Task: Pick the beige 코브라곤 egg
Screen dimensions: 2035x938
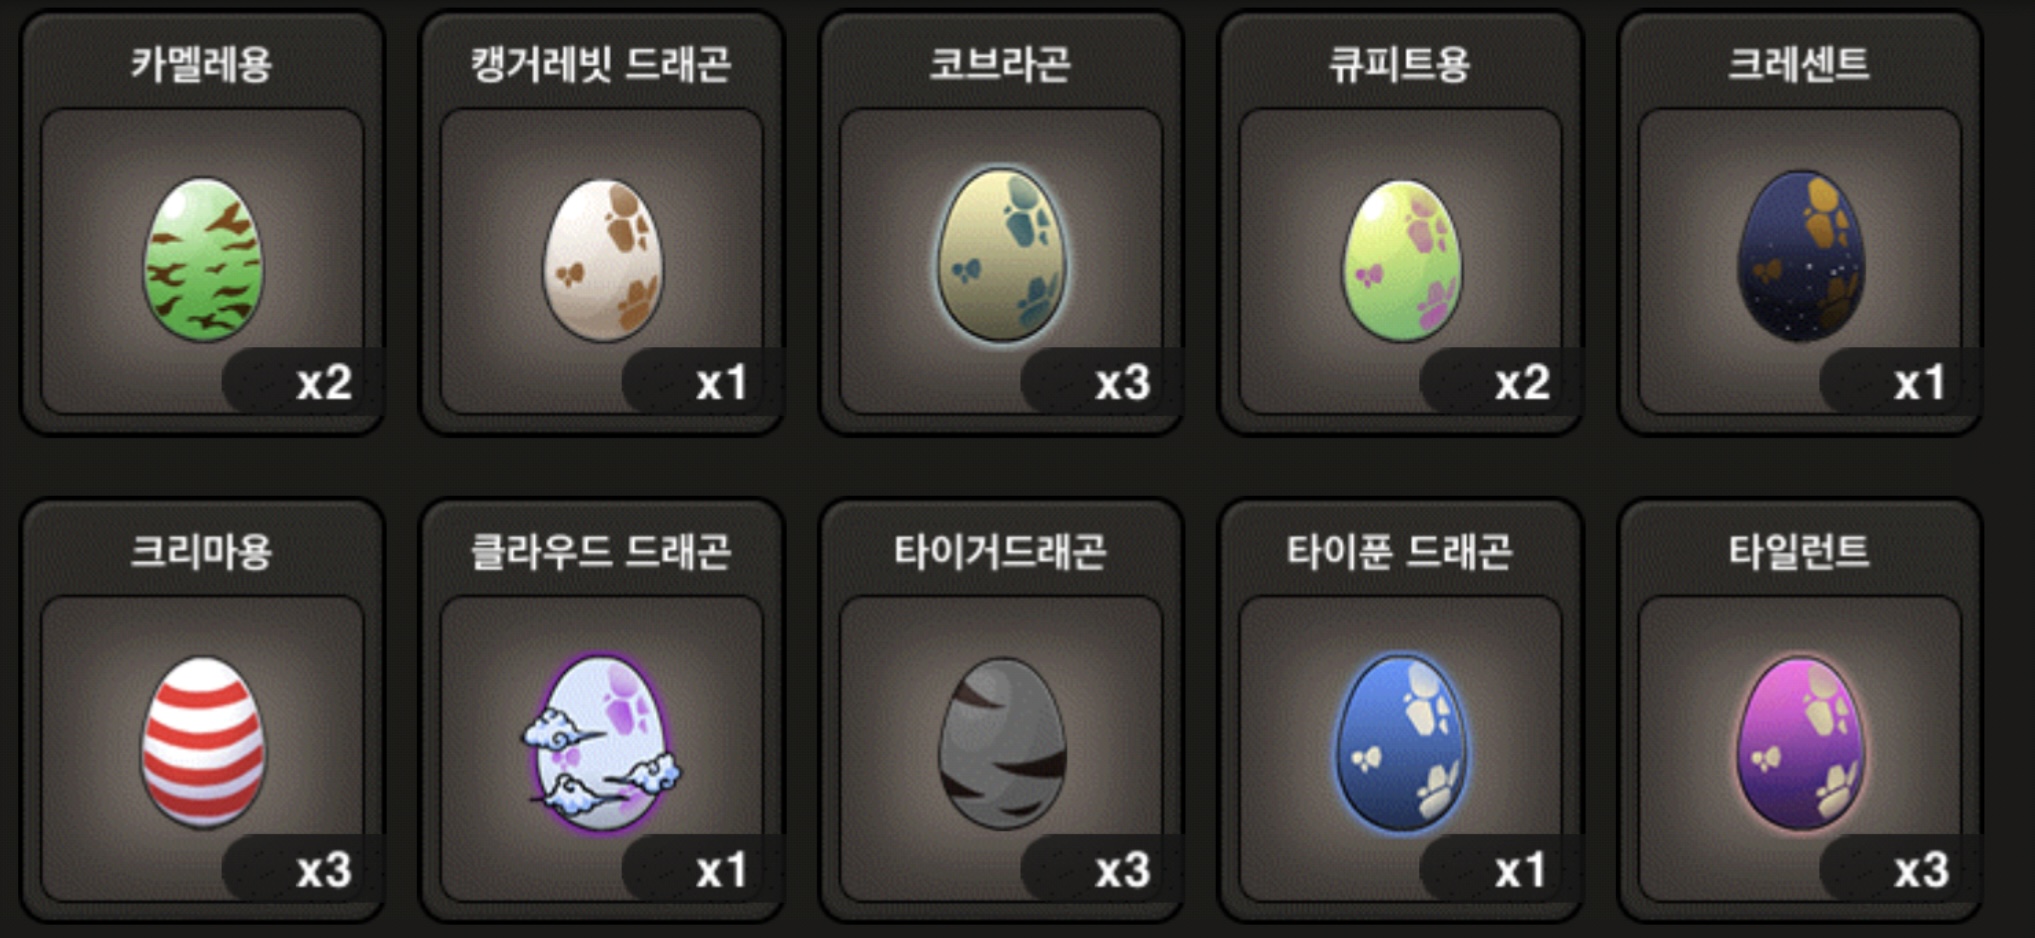Action: [x=1001, y=257]
